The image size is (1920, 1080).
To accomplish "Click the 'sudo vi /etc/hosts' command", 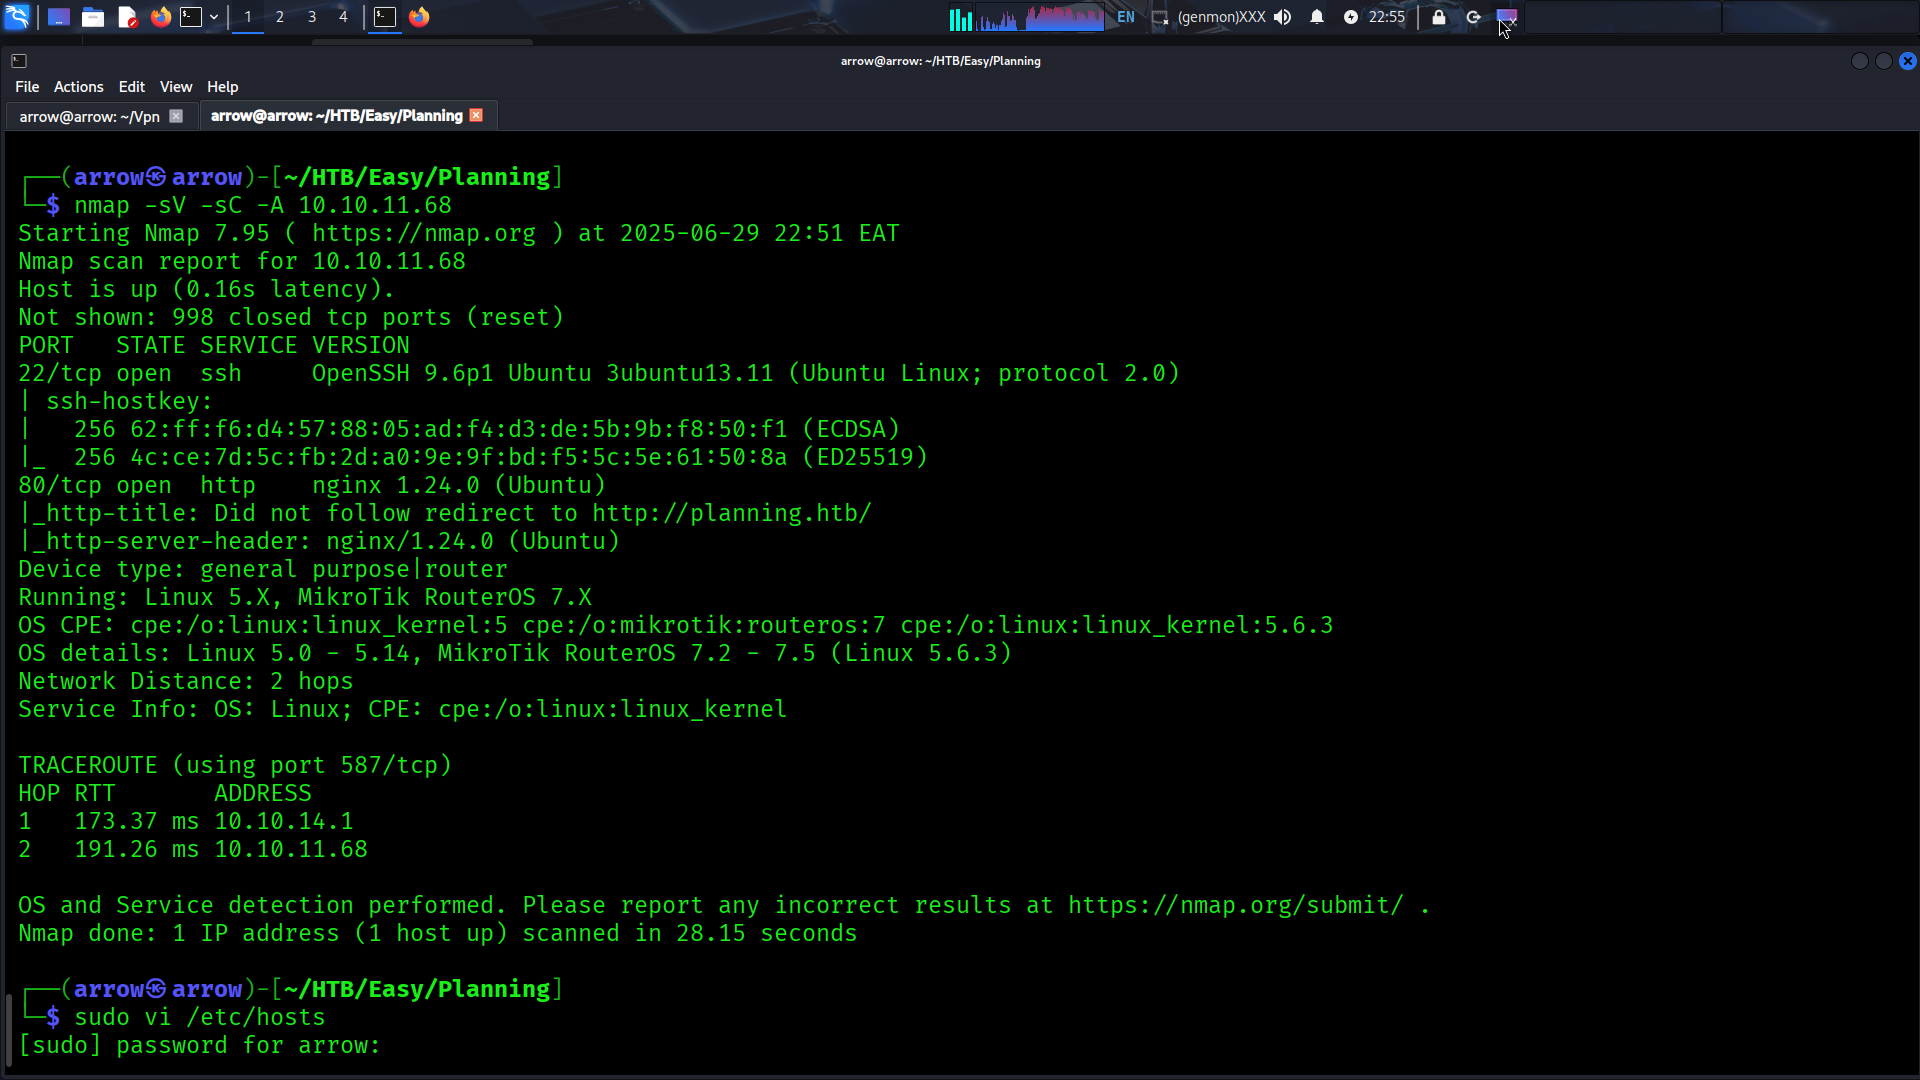I will point(200,1017).
